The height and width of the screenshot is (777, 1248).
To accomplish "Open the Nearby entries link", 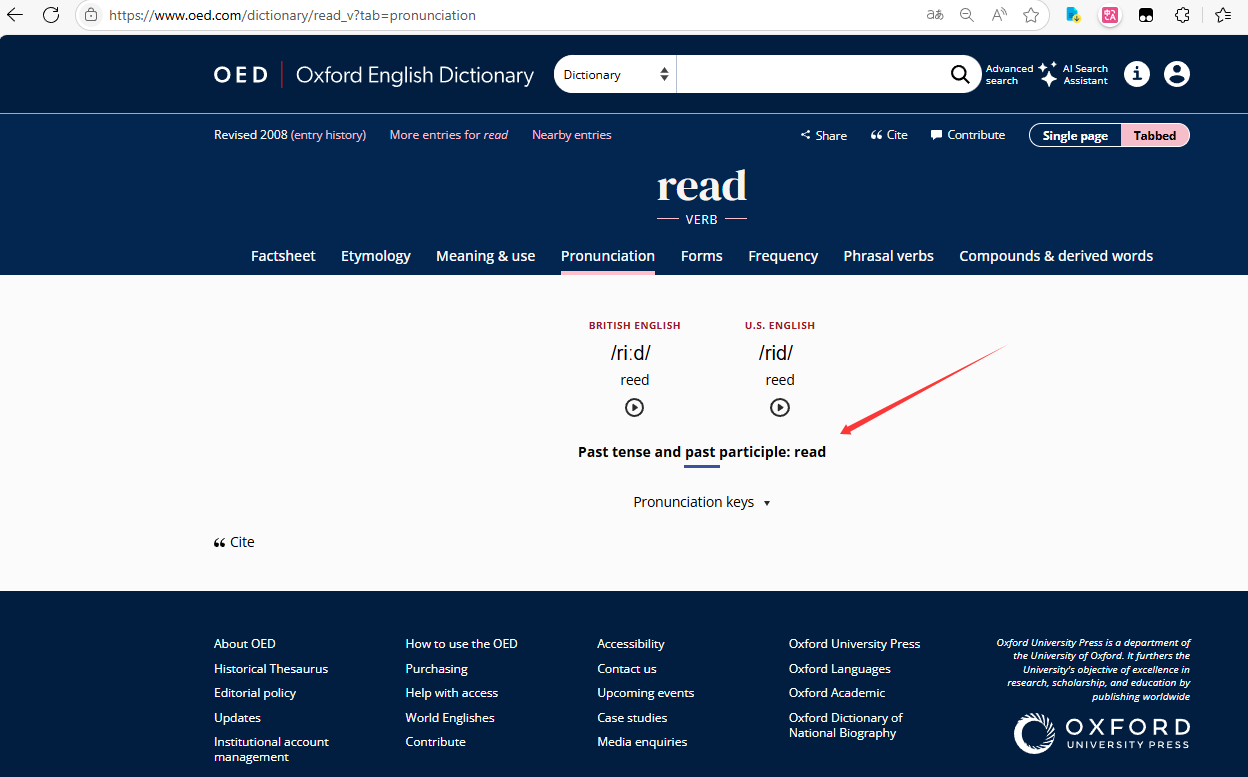I will pyautogui.click(x=571, y=135).
